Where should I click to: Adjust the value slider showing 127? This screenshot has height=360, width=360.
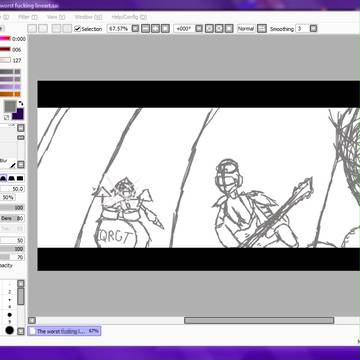pyautogui.click(x=5, y=60)
